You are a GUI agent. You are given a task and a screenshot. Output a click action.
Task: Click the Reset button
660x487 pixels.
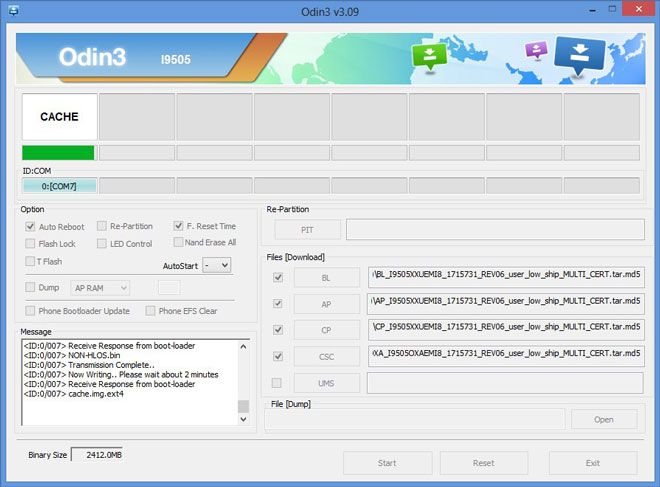coord(484,463)
